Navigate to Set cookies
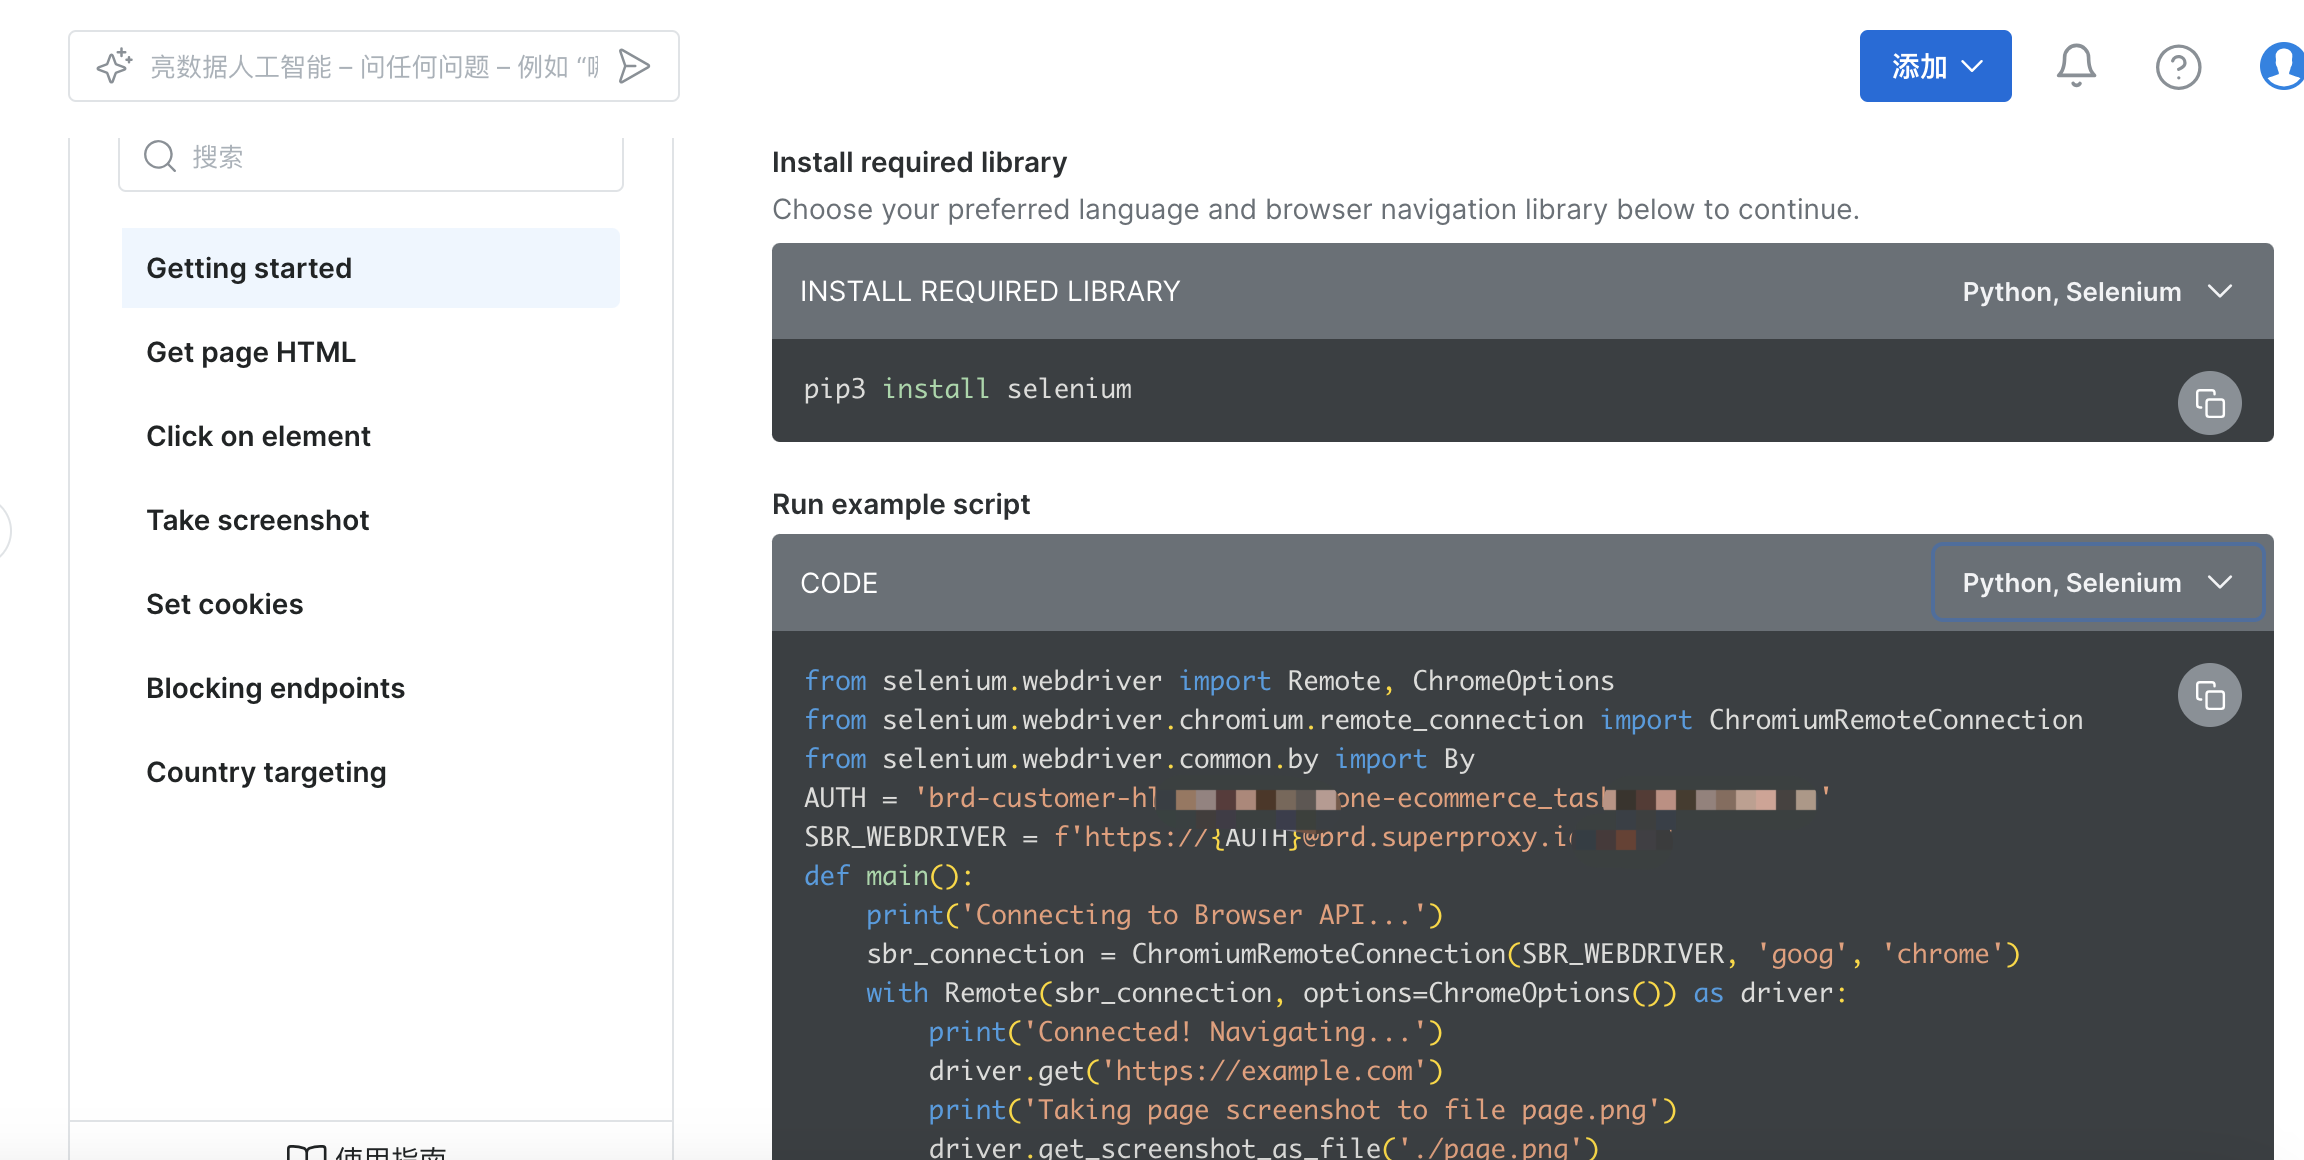Viewport: 2304px width, 1160px height. coord(224,604)
